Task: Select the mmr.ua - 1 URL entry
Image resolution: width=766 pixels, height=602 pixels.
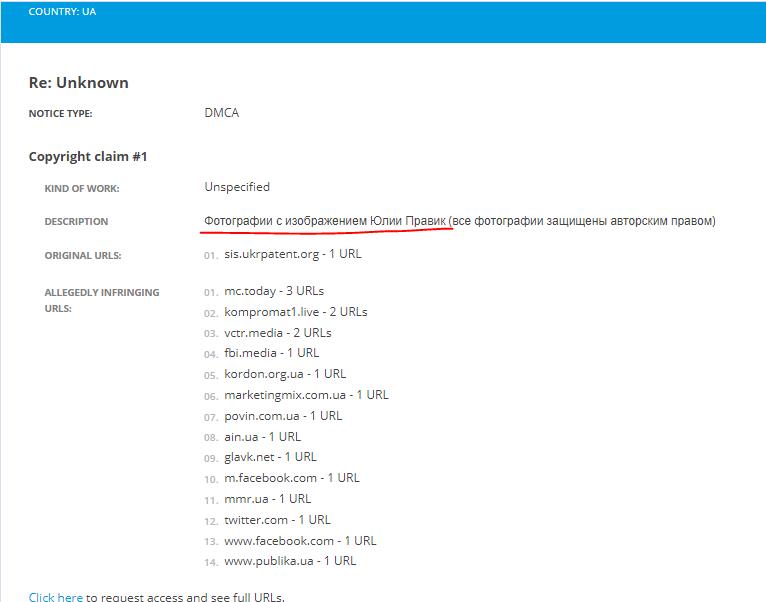Action: tap(267, 499)
